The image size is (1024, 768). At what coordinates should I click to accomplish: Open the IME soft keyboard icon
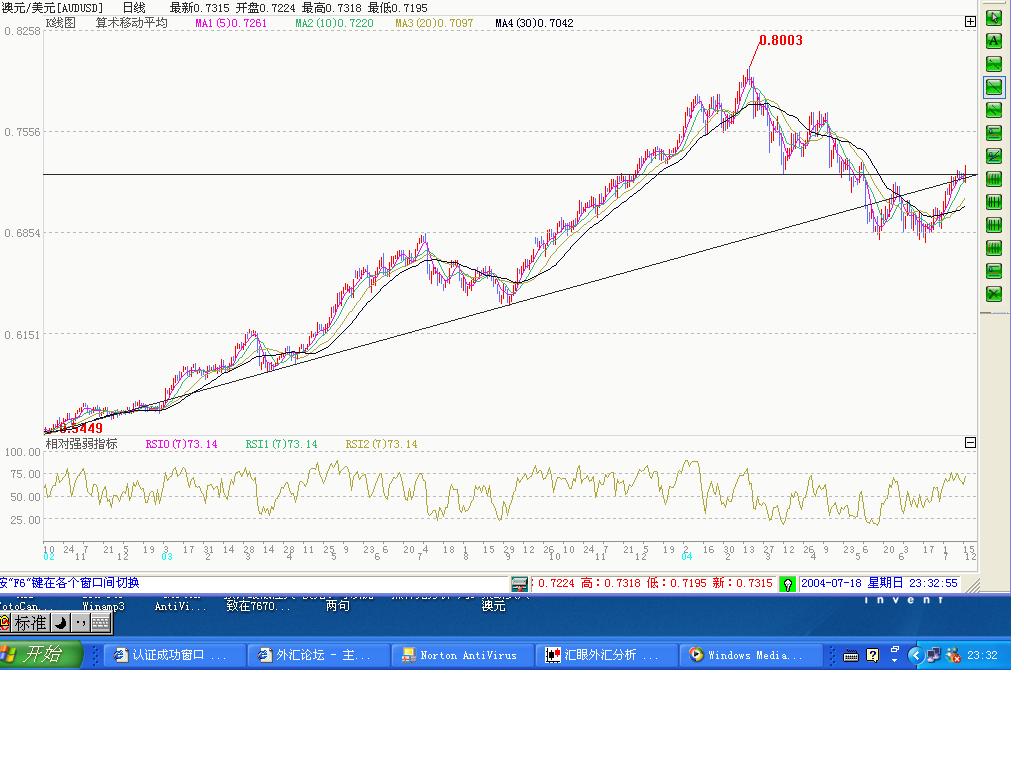coord(100,623)
